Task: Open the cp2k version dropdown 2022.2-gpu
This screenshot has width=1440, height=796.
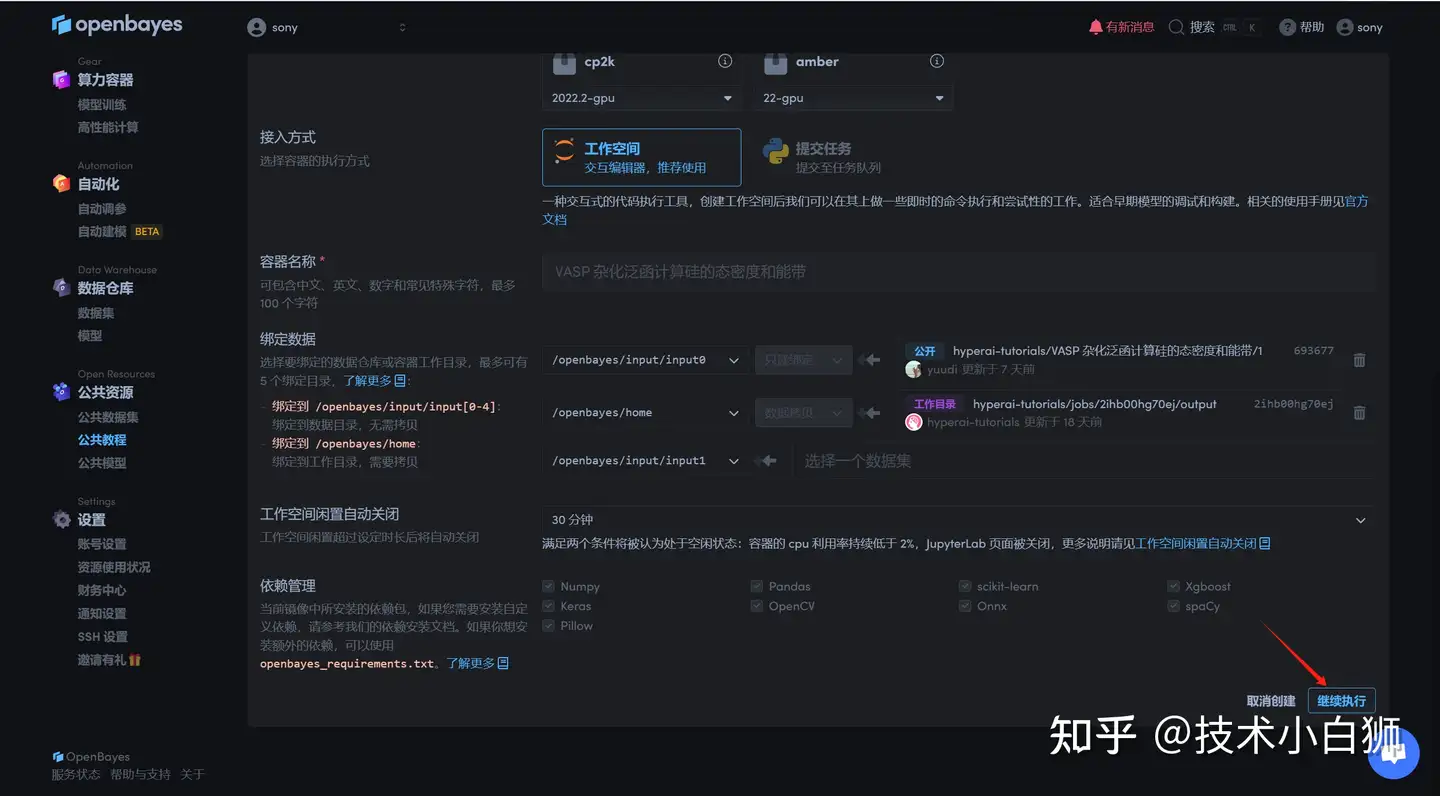Action: [641, 98]
